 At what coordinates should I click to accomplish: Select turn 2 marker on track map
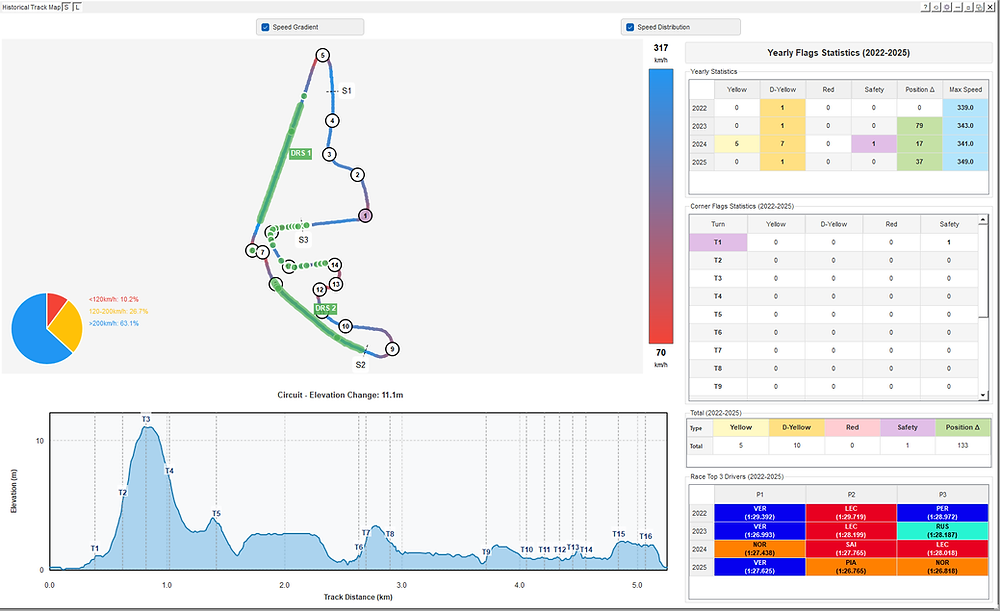(358, 175)
